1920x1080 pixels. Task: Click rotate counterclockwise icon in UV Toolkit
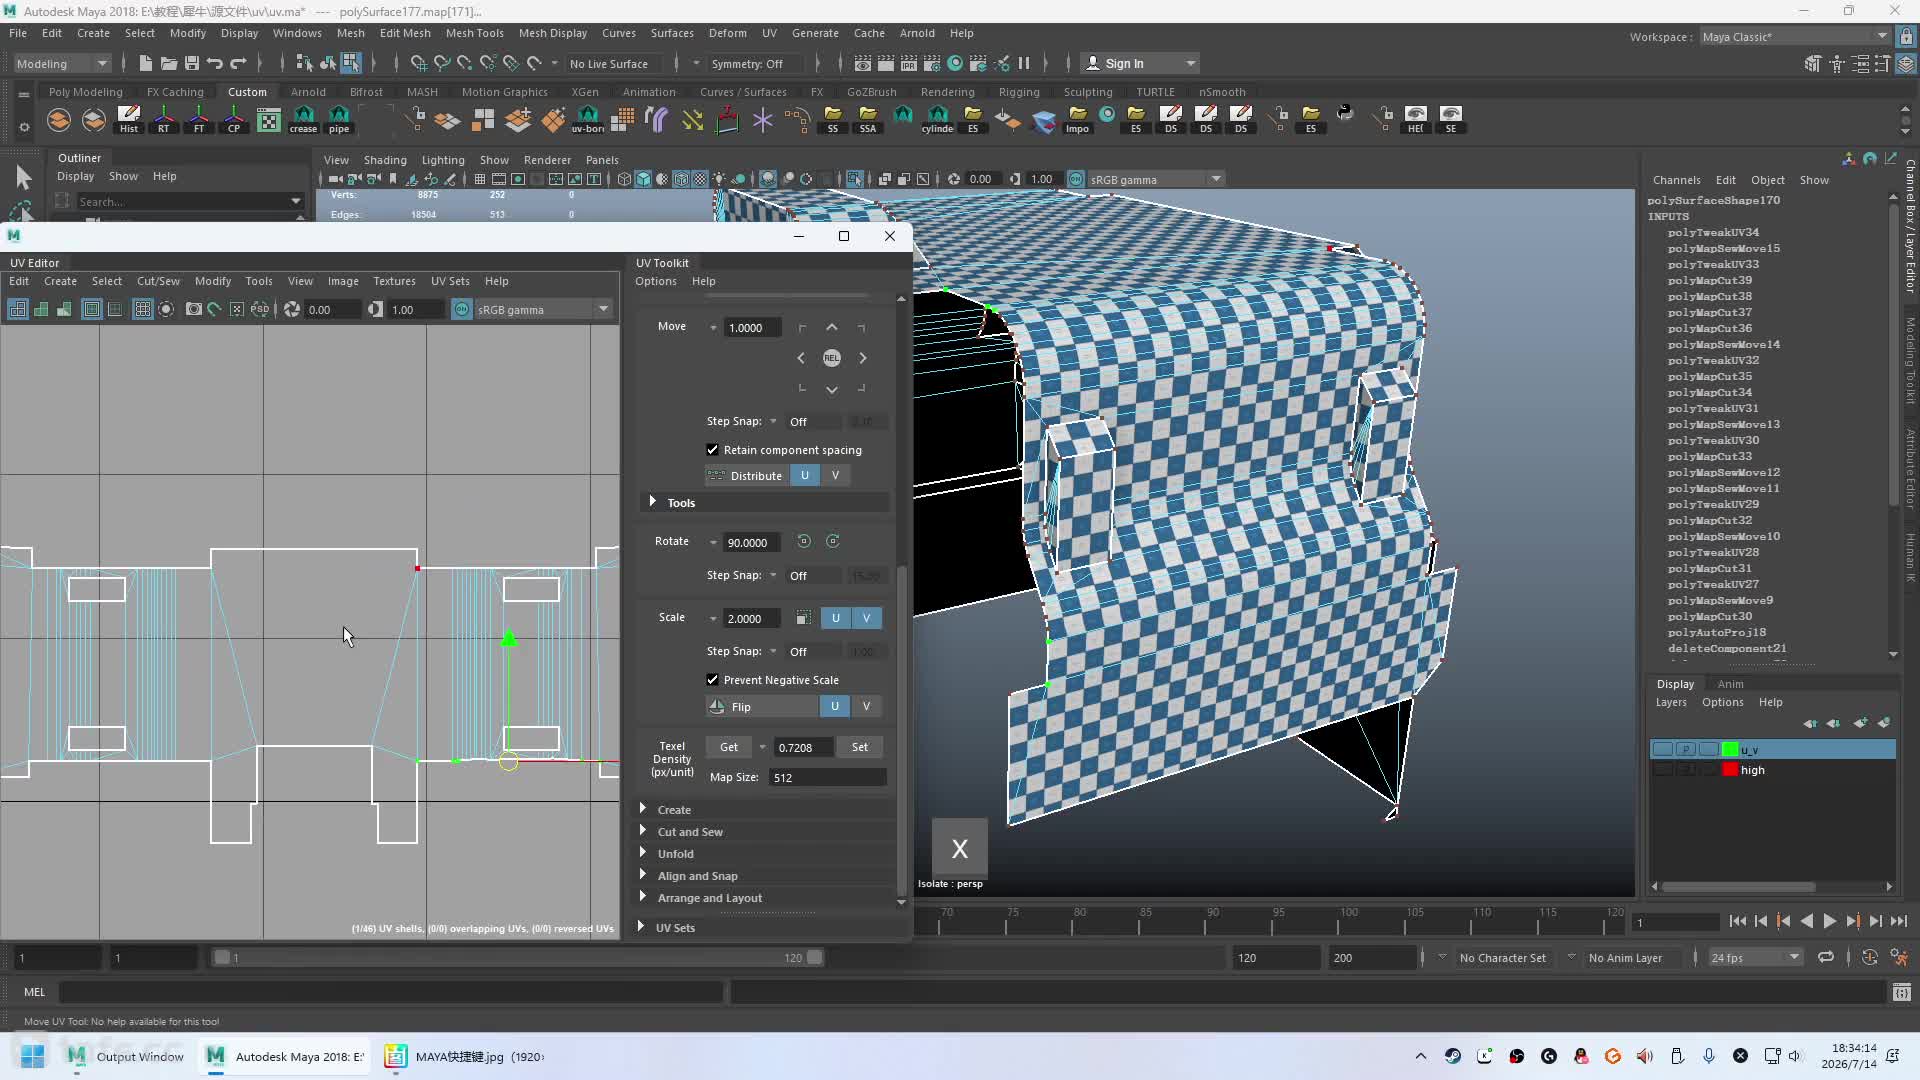(804, 542)
